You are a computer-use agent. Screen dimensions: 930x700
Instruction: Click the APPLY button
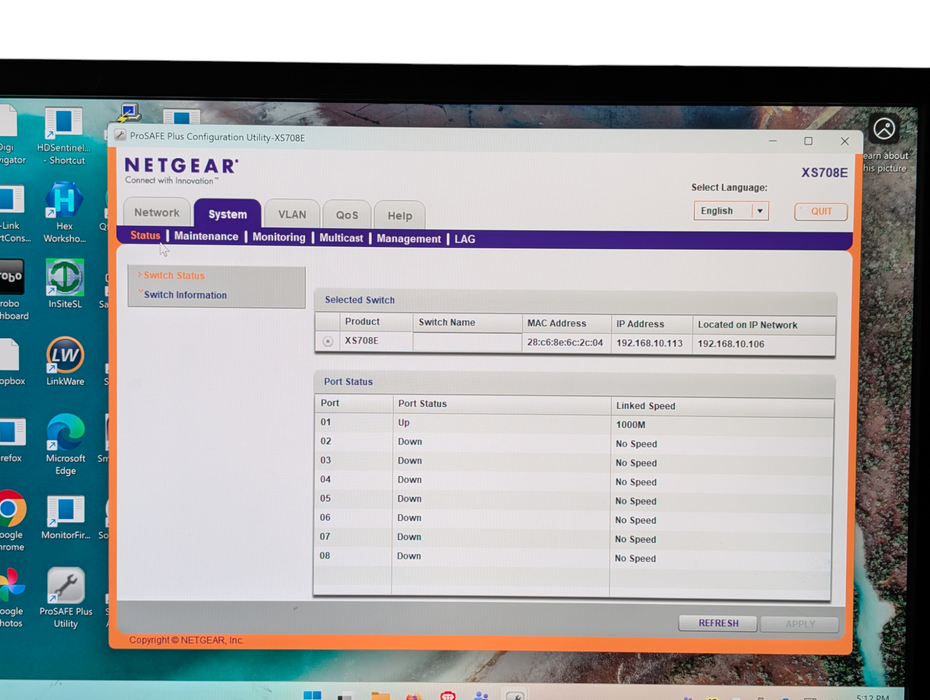pyautogui.click(x=800, y=624)
